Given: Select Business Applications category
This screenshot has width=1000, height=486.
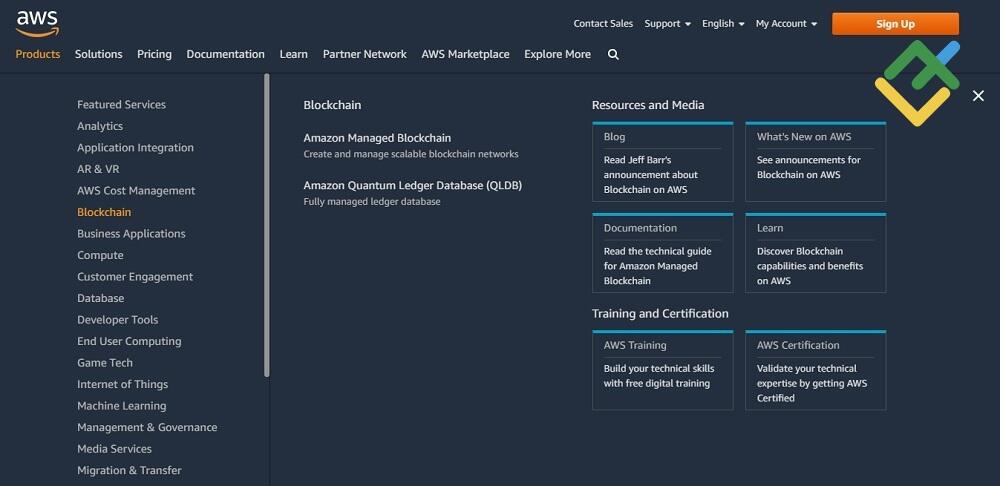Looking at the screenshot, I should [x=131, y=234].
